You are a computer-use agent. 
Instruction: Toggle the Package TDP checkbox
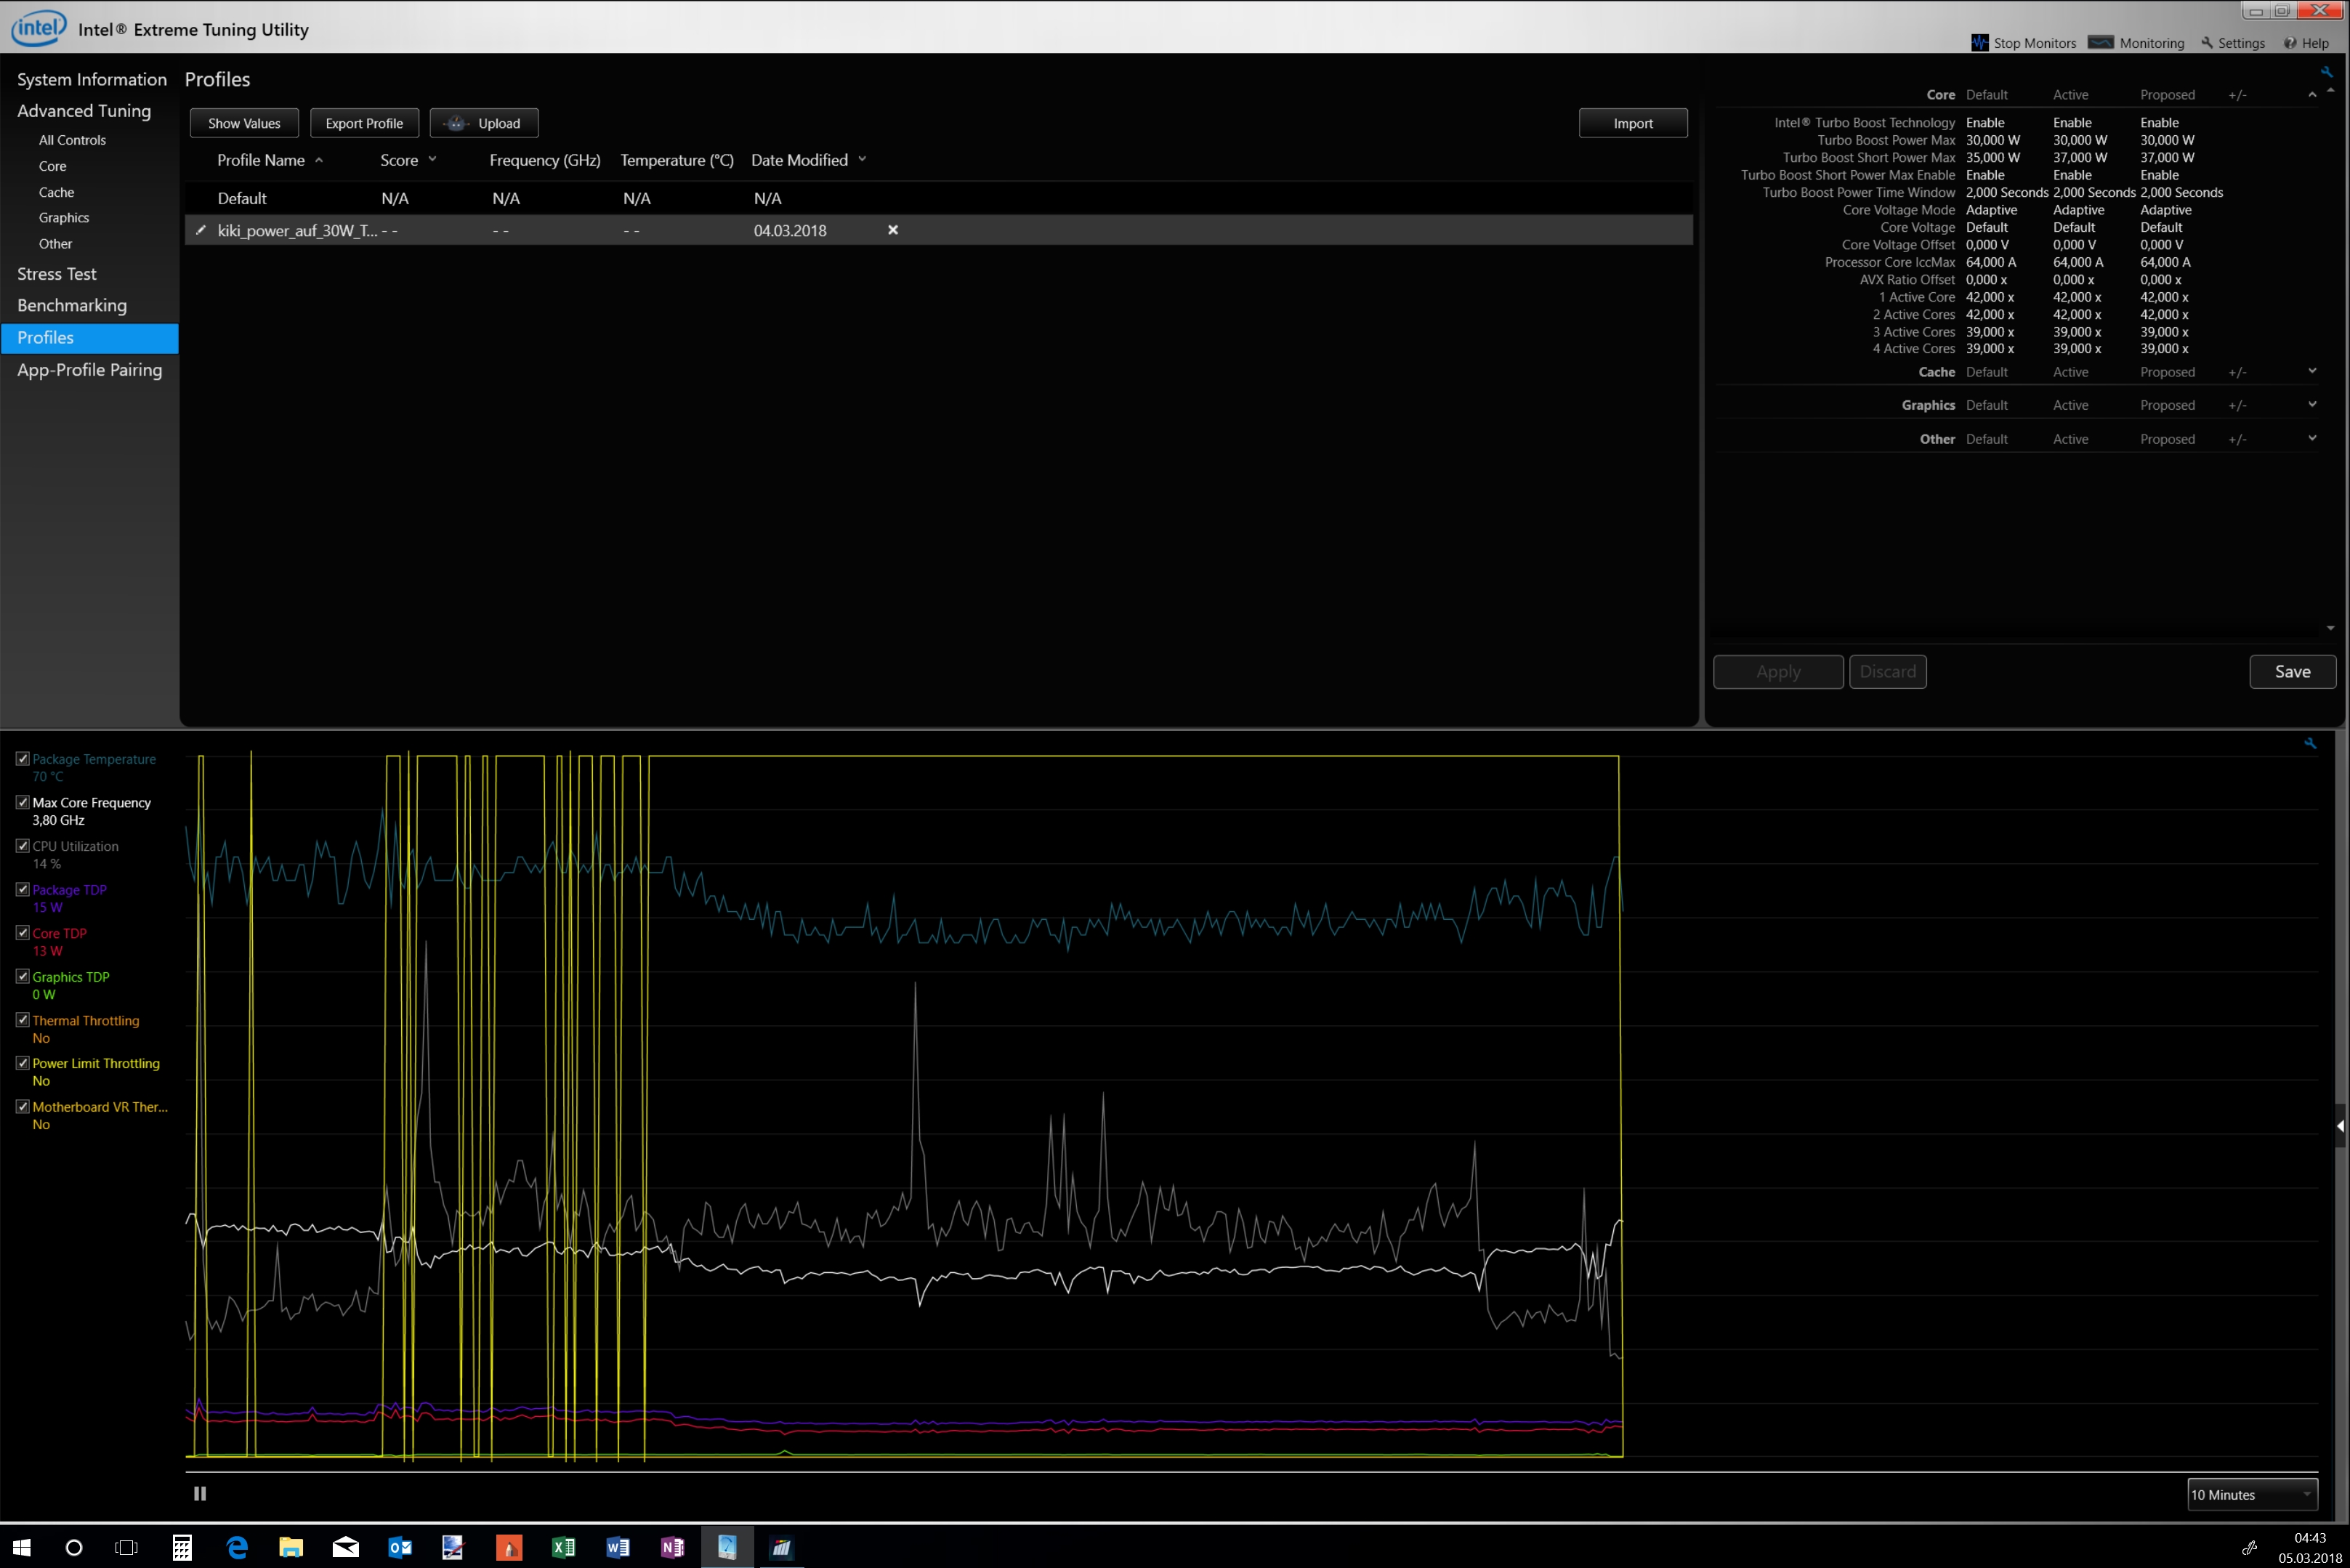(x=23, y=889)
